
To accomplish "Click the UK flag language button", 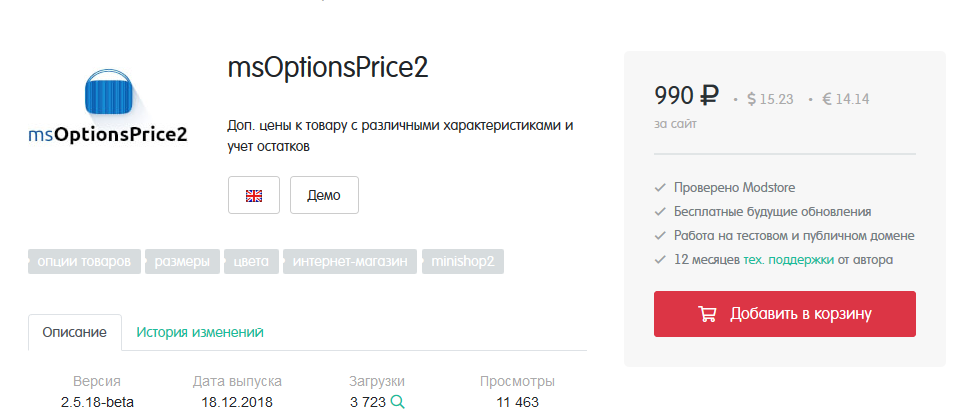I will [x=254, y=195].
